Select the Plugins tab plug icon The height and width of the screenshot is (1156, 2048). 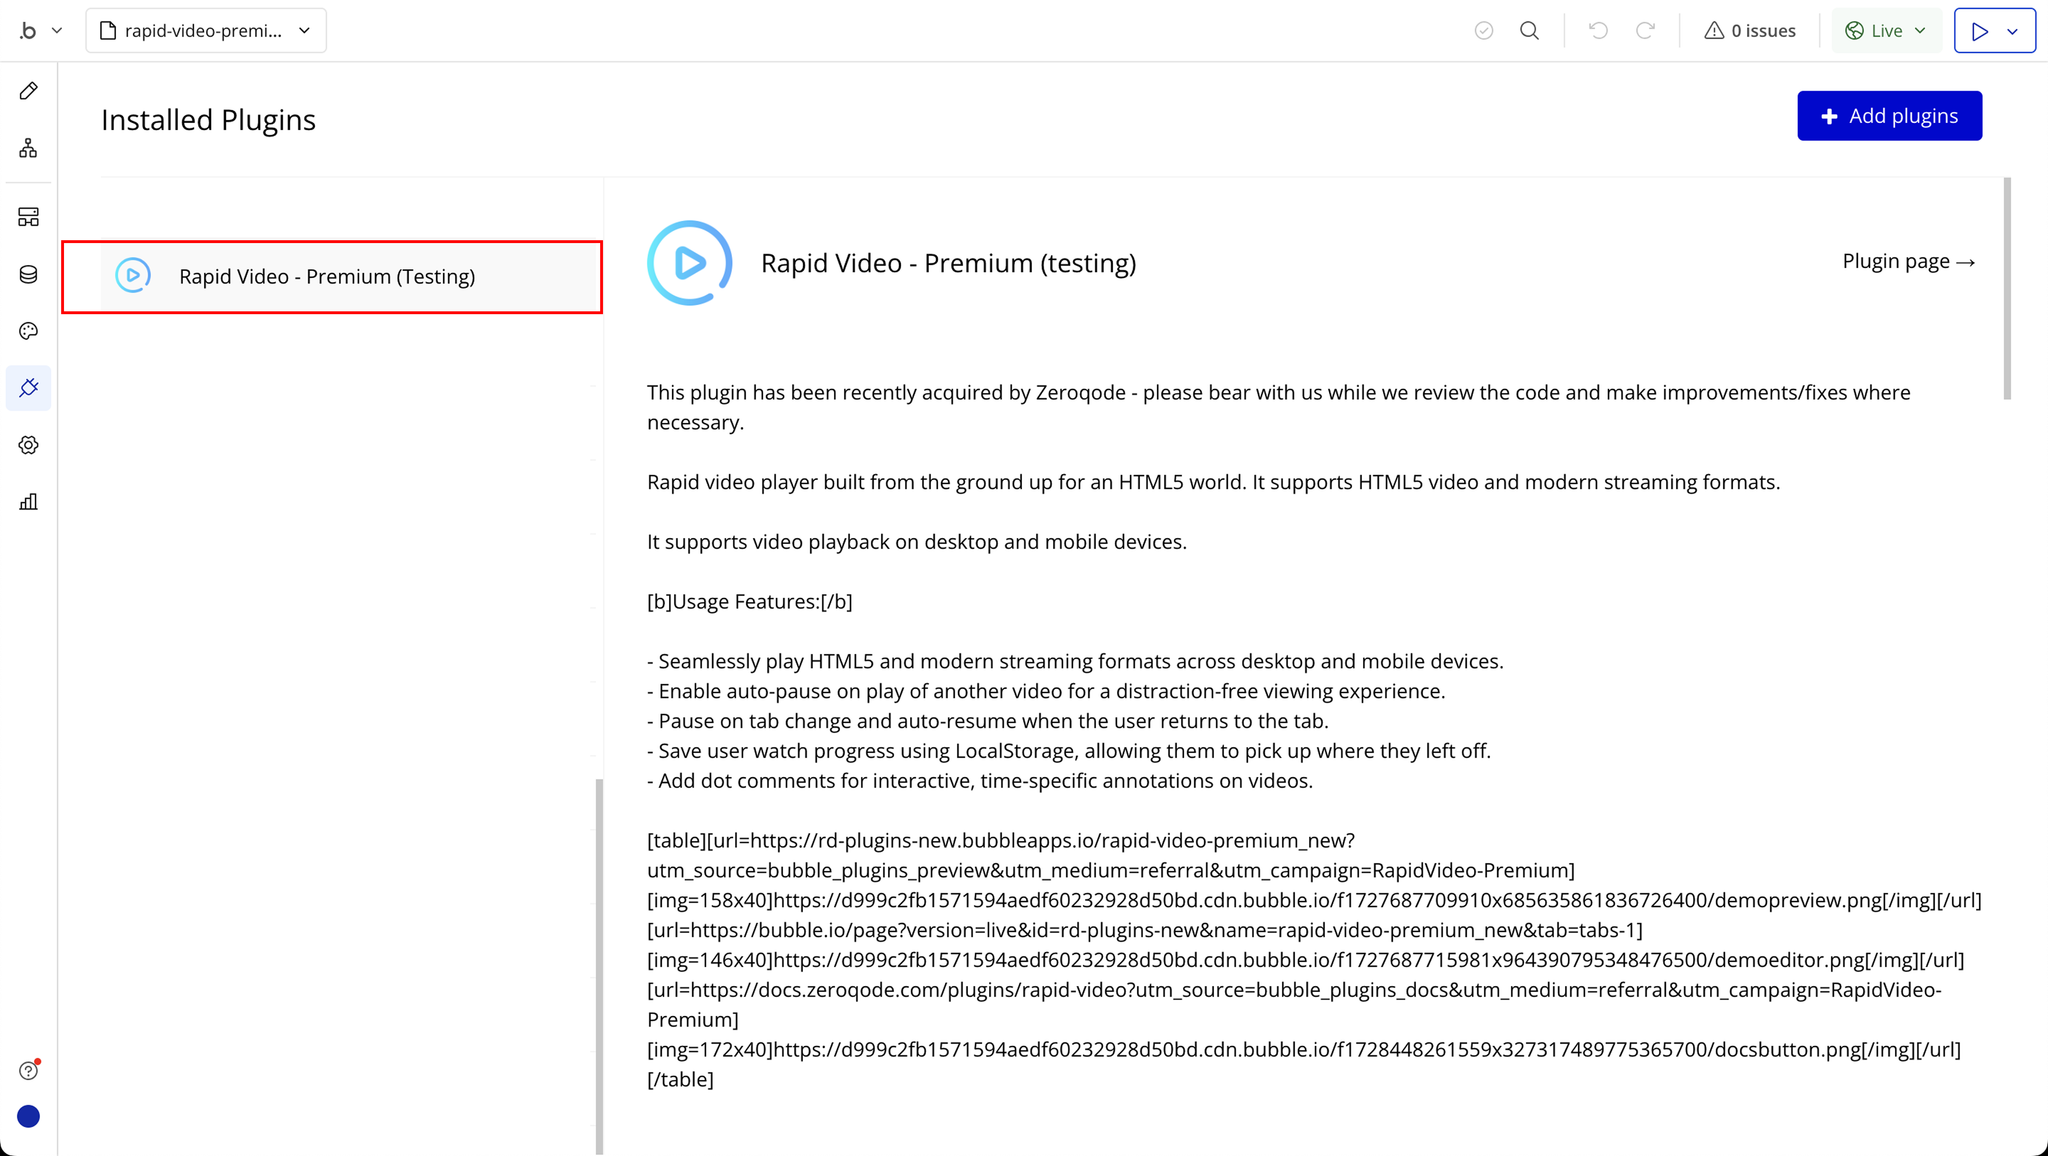point(29,388)
